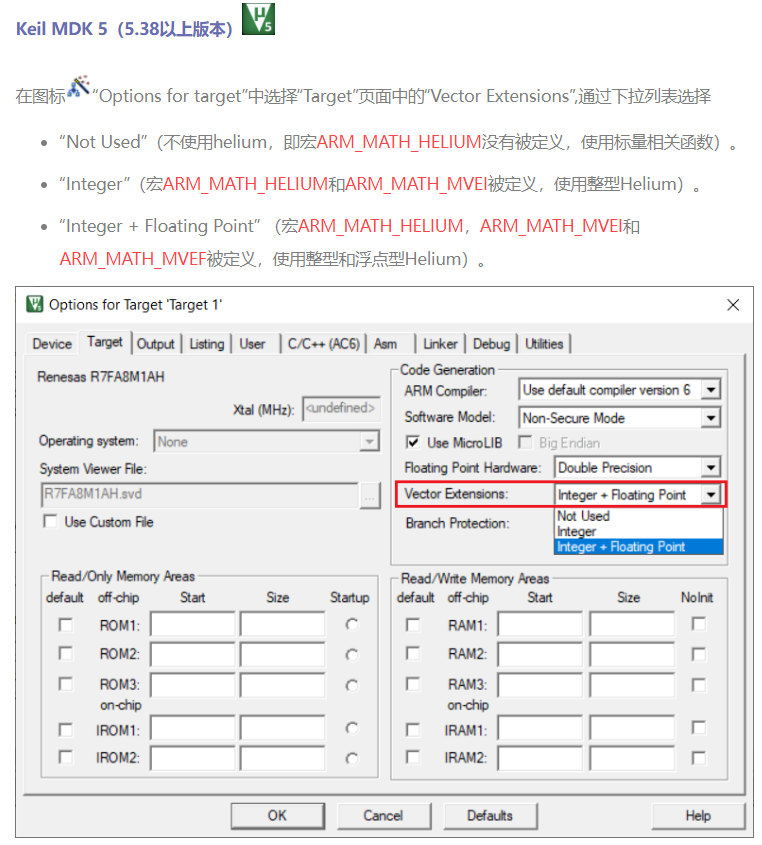Screen dimensions: 762x845
Task: Expand the Floating Point Hardware dropdown
Action: coord(711,467)
